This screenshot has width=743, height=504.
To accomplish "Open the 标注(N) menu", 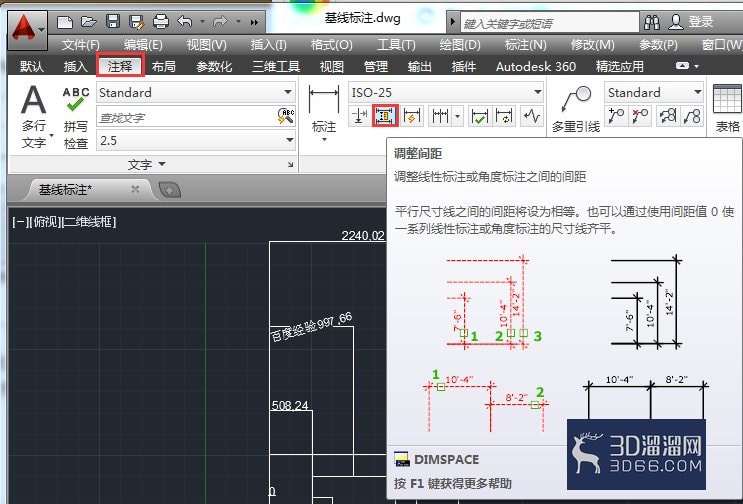I will tap(526, 45).
